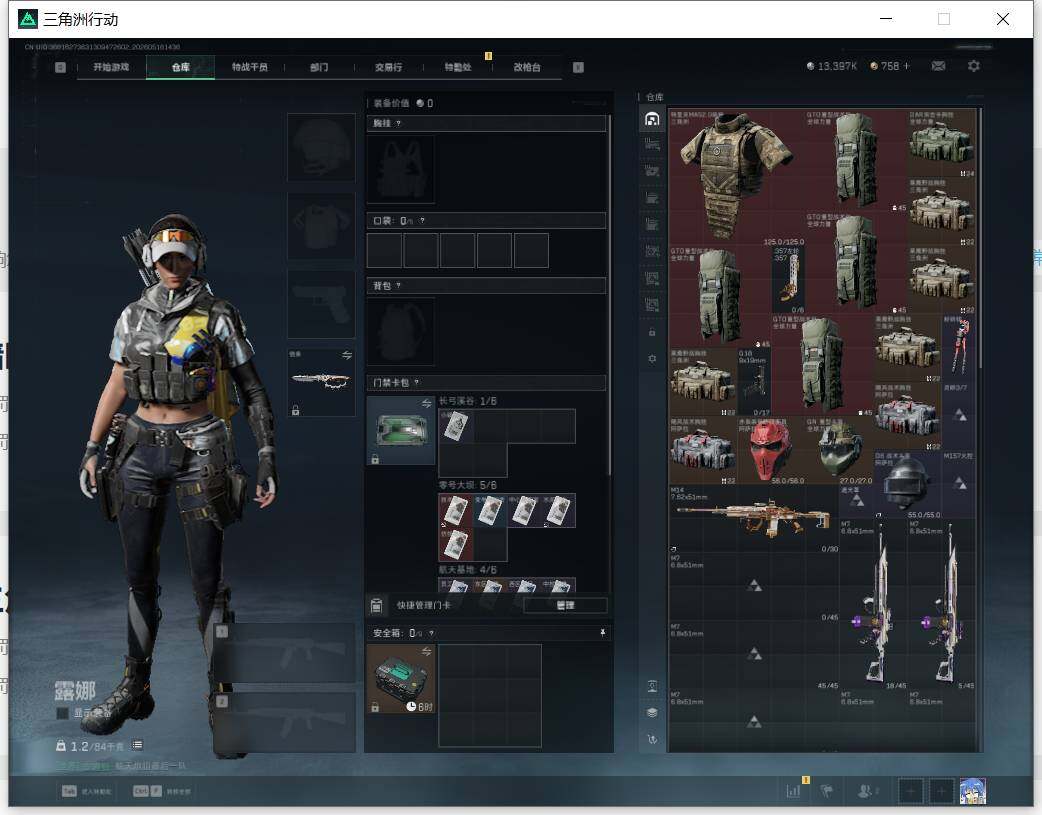This screenshot has height=815, width=1042.
Task: Toggle the 显示装备 checkbox
Action: pos(62,713)
